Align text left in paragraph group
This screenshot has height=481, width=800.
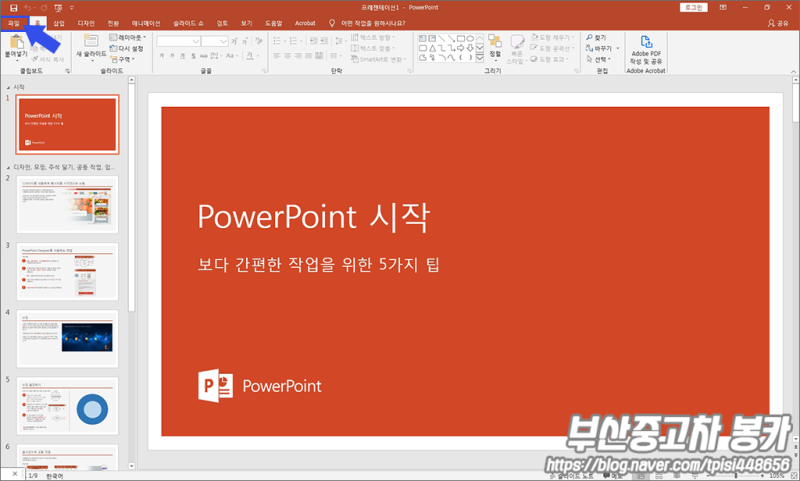click(x=277, y=56)
